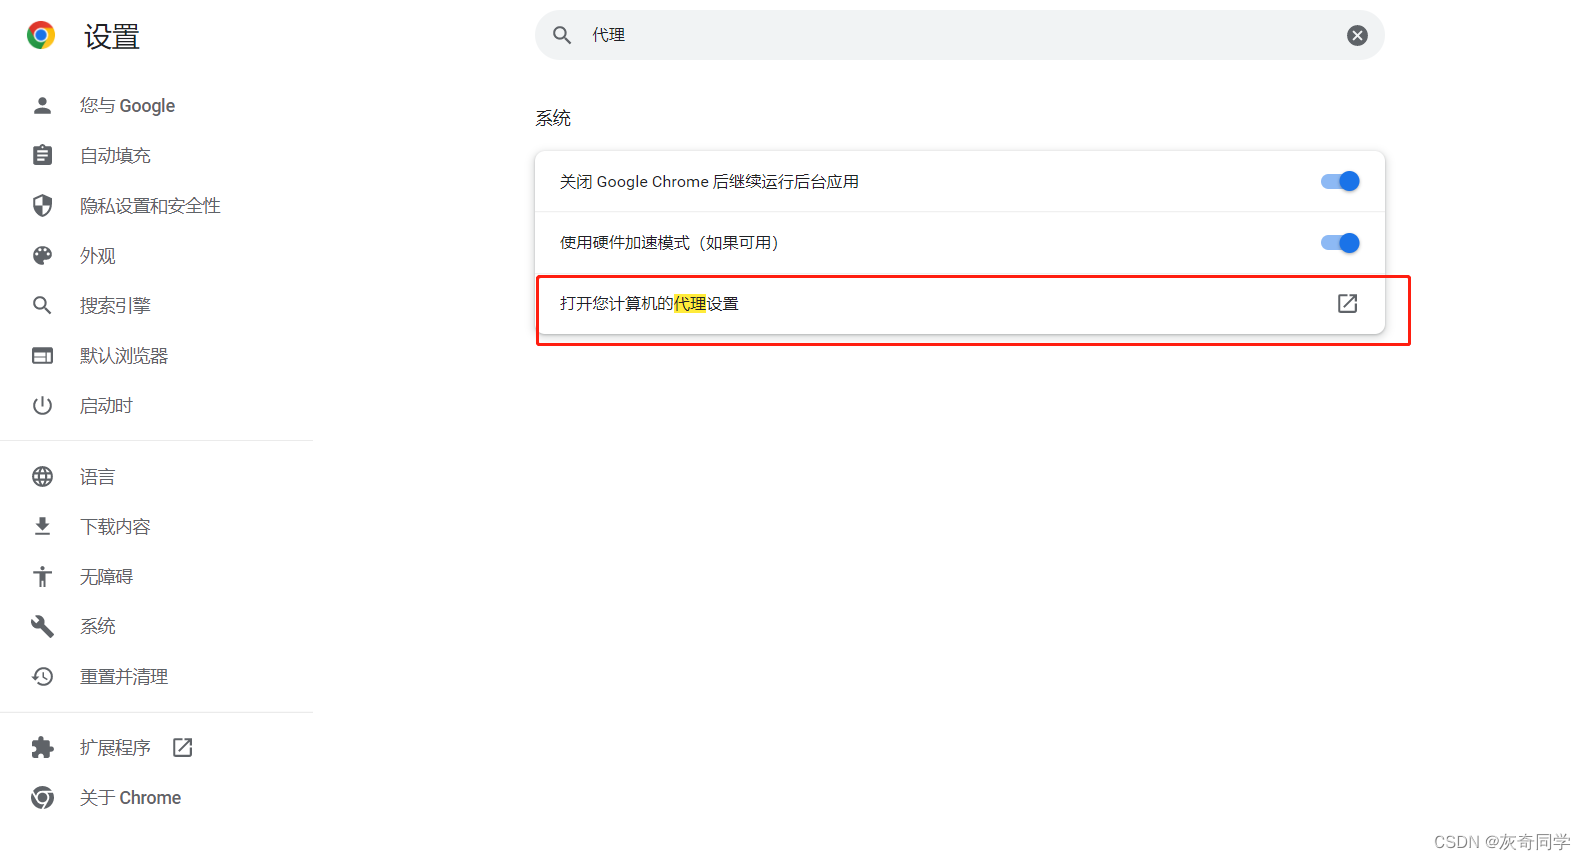This screenshot has height=860, width=1586.
Task: Click the magnifier icon for 搜索引擎
Action: 42,305
